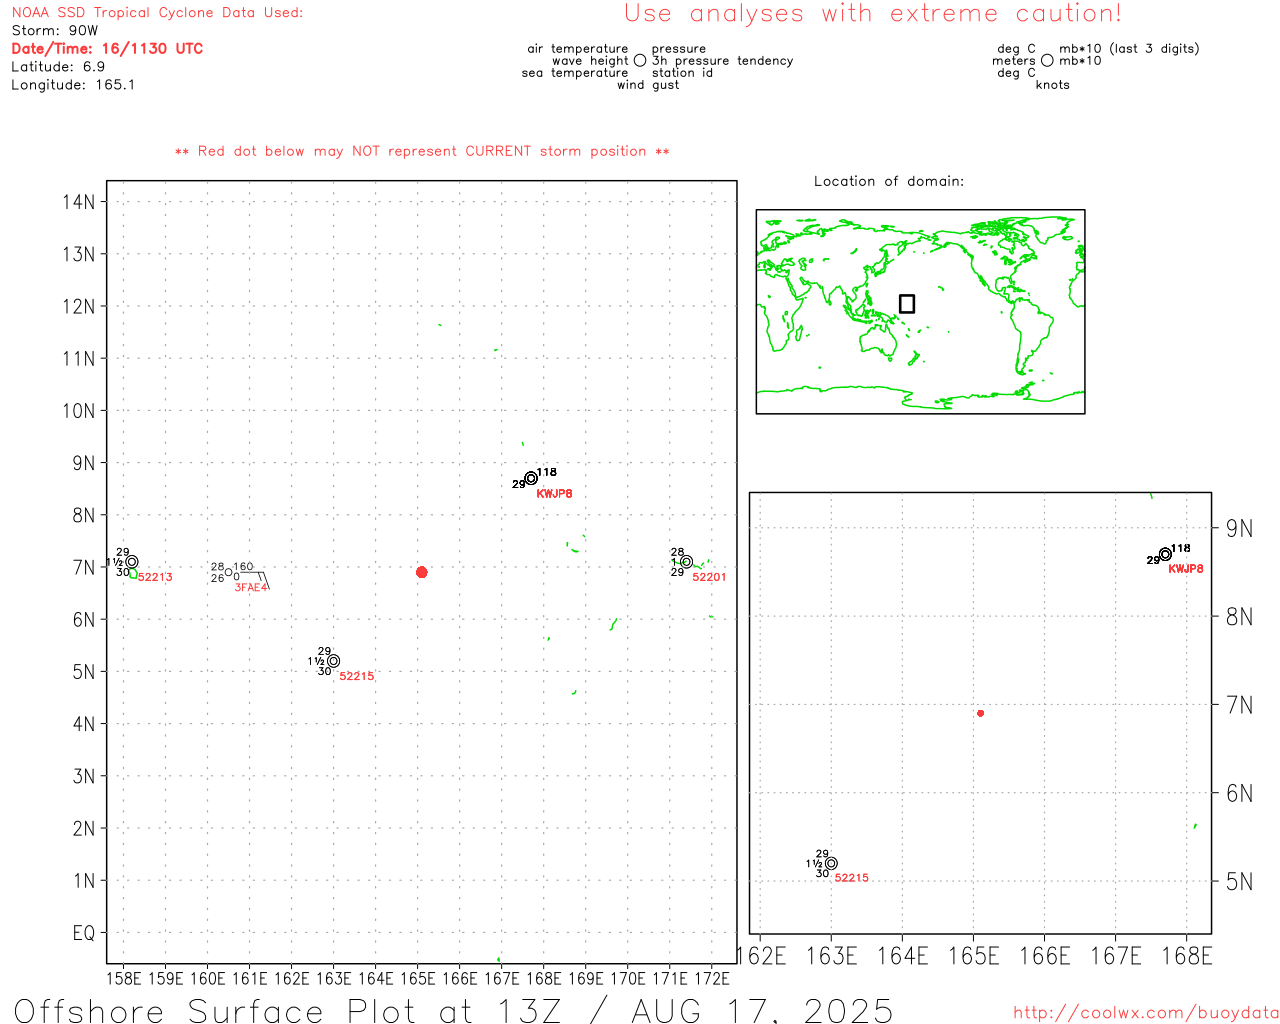Click 5N latitude label on inset map
Screen dimensions: 1280x1024
tap(1239, 882)
